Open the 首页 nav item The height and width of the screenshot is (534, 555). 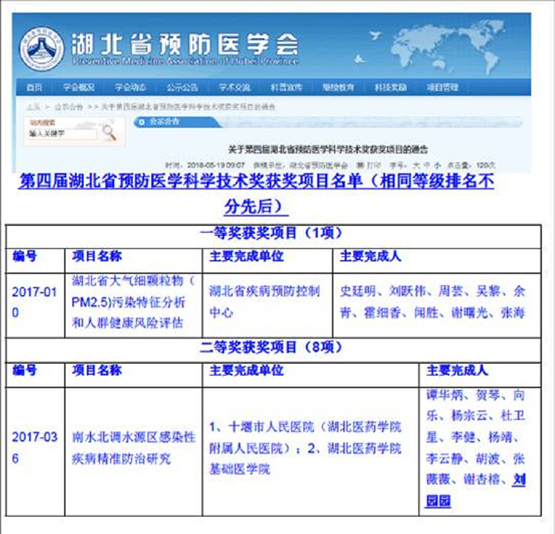tap(34, 87)
